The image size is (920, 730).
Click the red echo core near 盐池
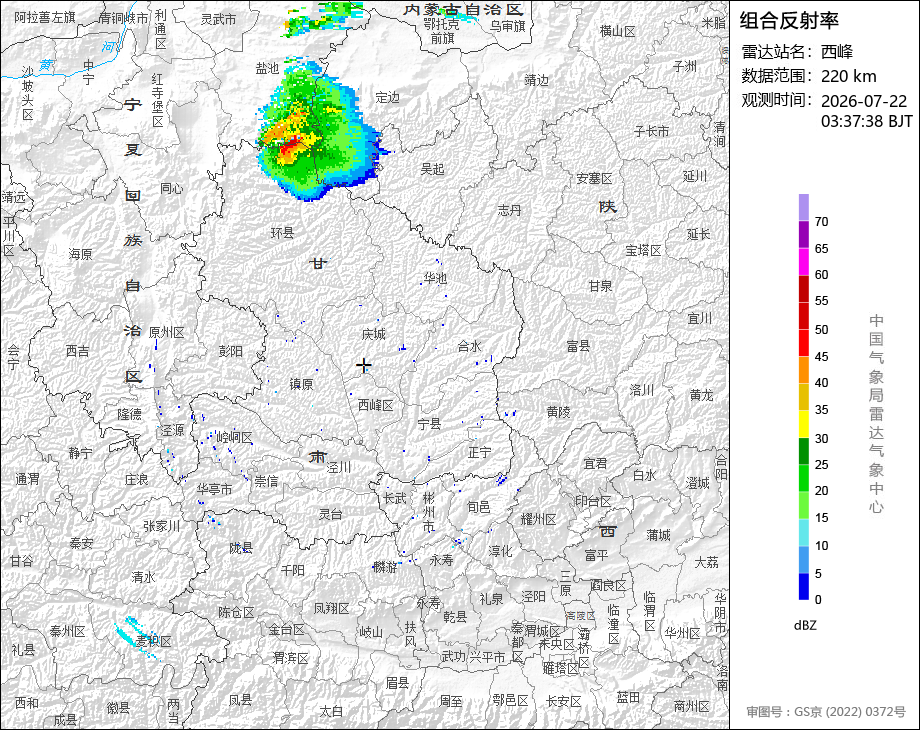(x=288, y=147)
